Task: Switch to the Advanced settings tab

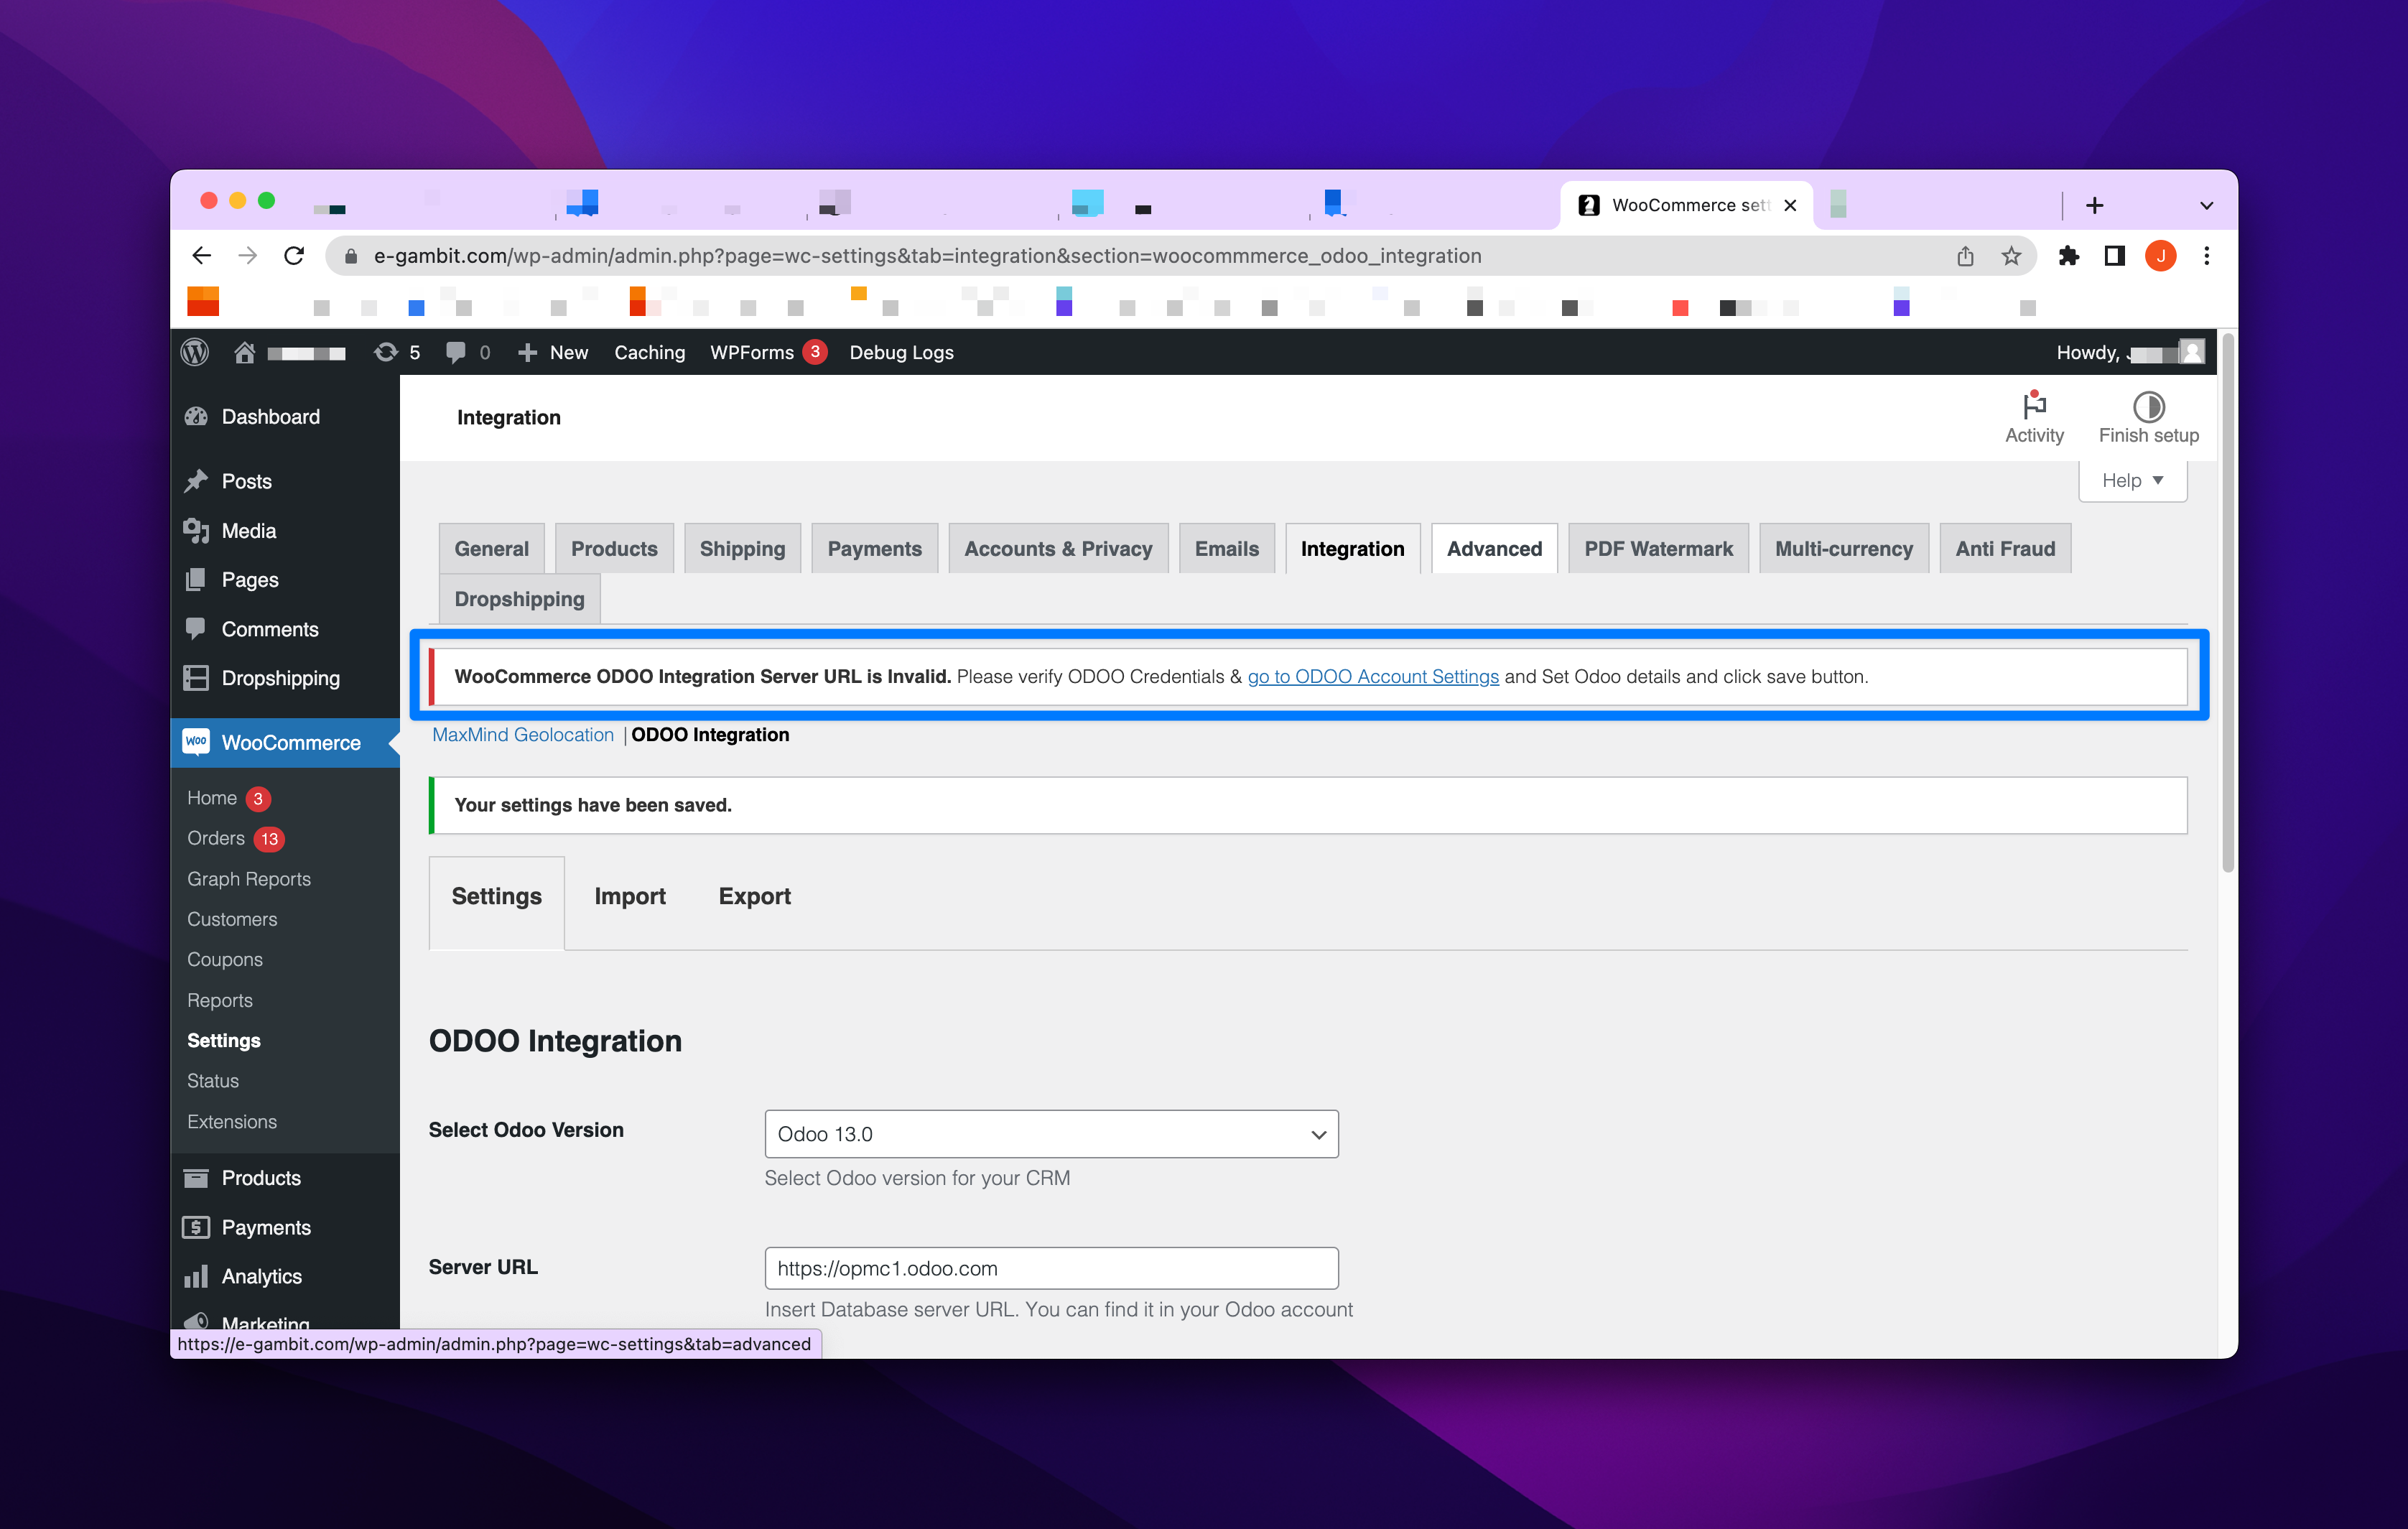Action: click(1494, 548)
